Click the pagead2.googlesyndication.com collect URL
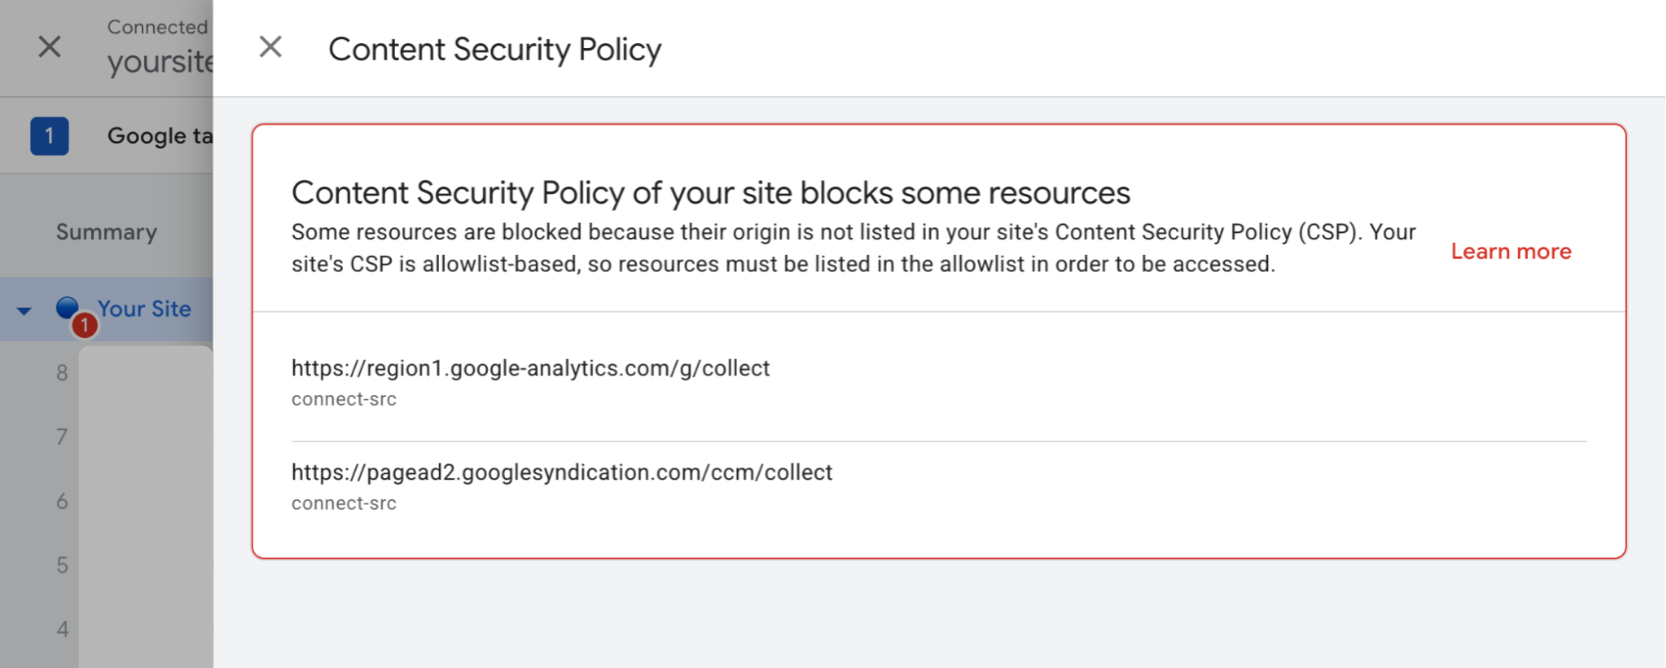The height and width of the screenshot is (668, 1666). 562,471
